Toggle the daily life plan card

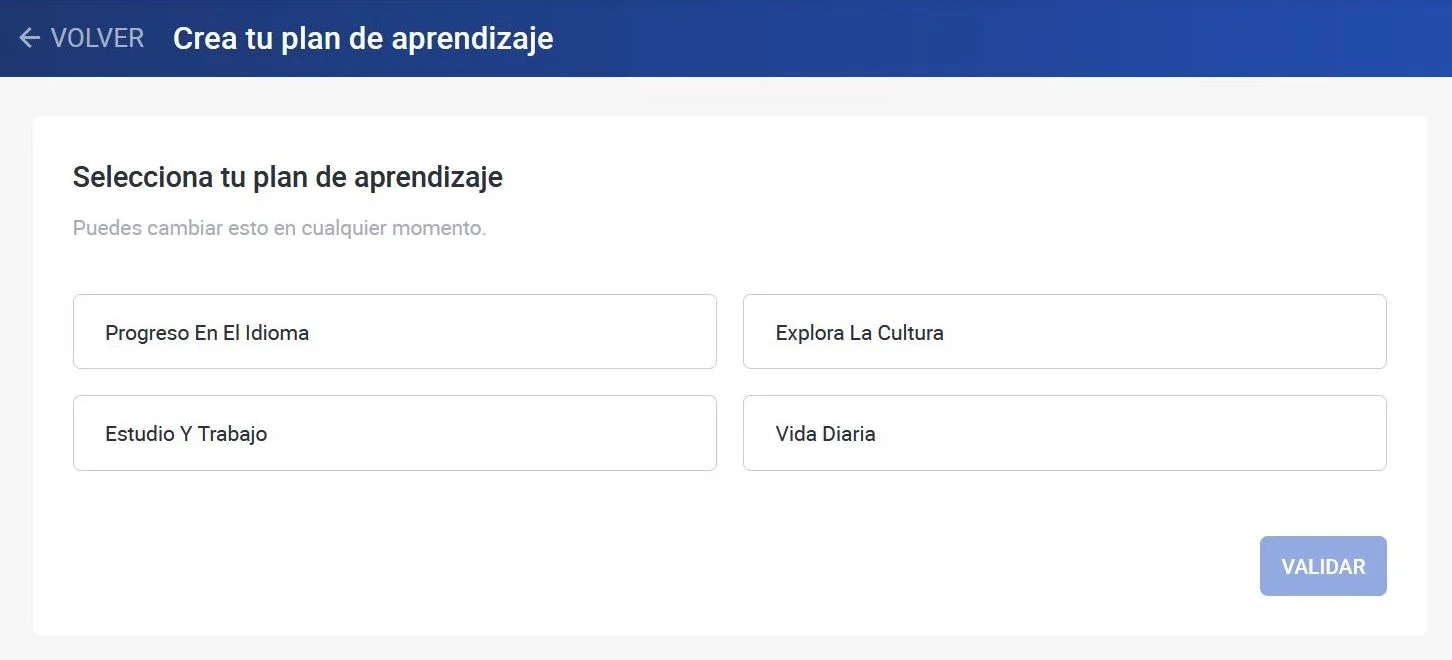tap(1064, 433)
